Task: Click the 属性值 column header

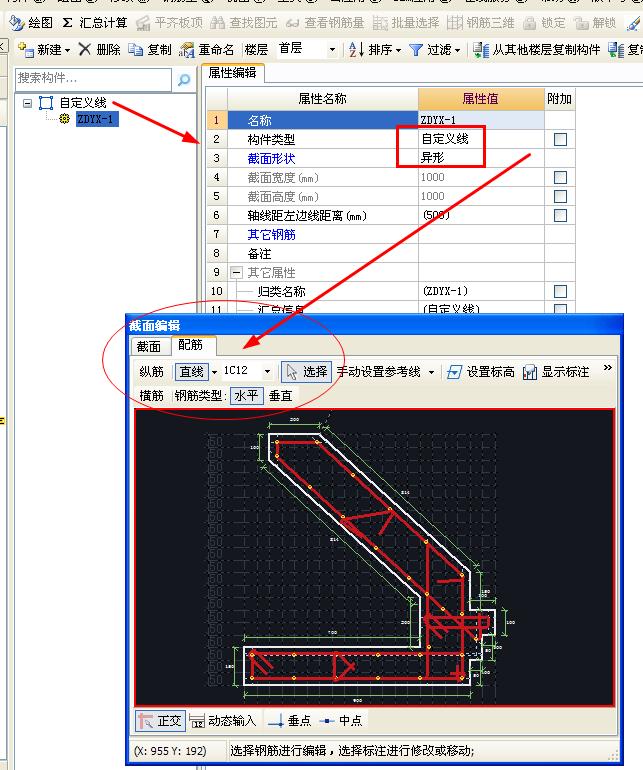Action: (481, 99)
